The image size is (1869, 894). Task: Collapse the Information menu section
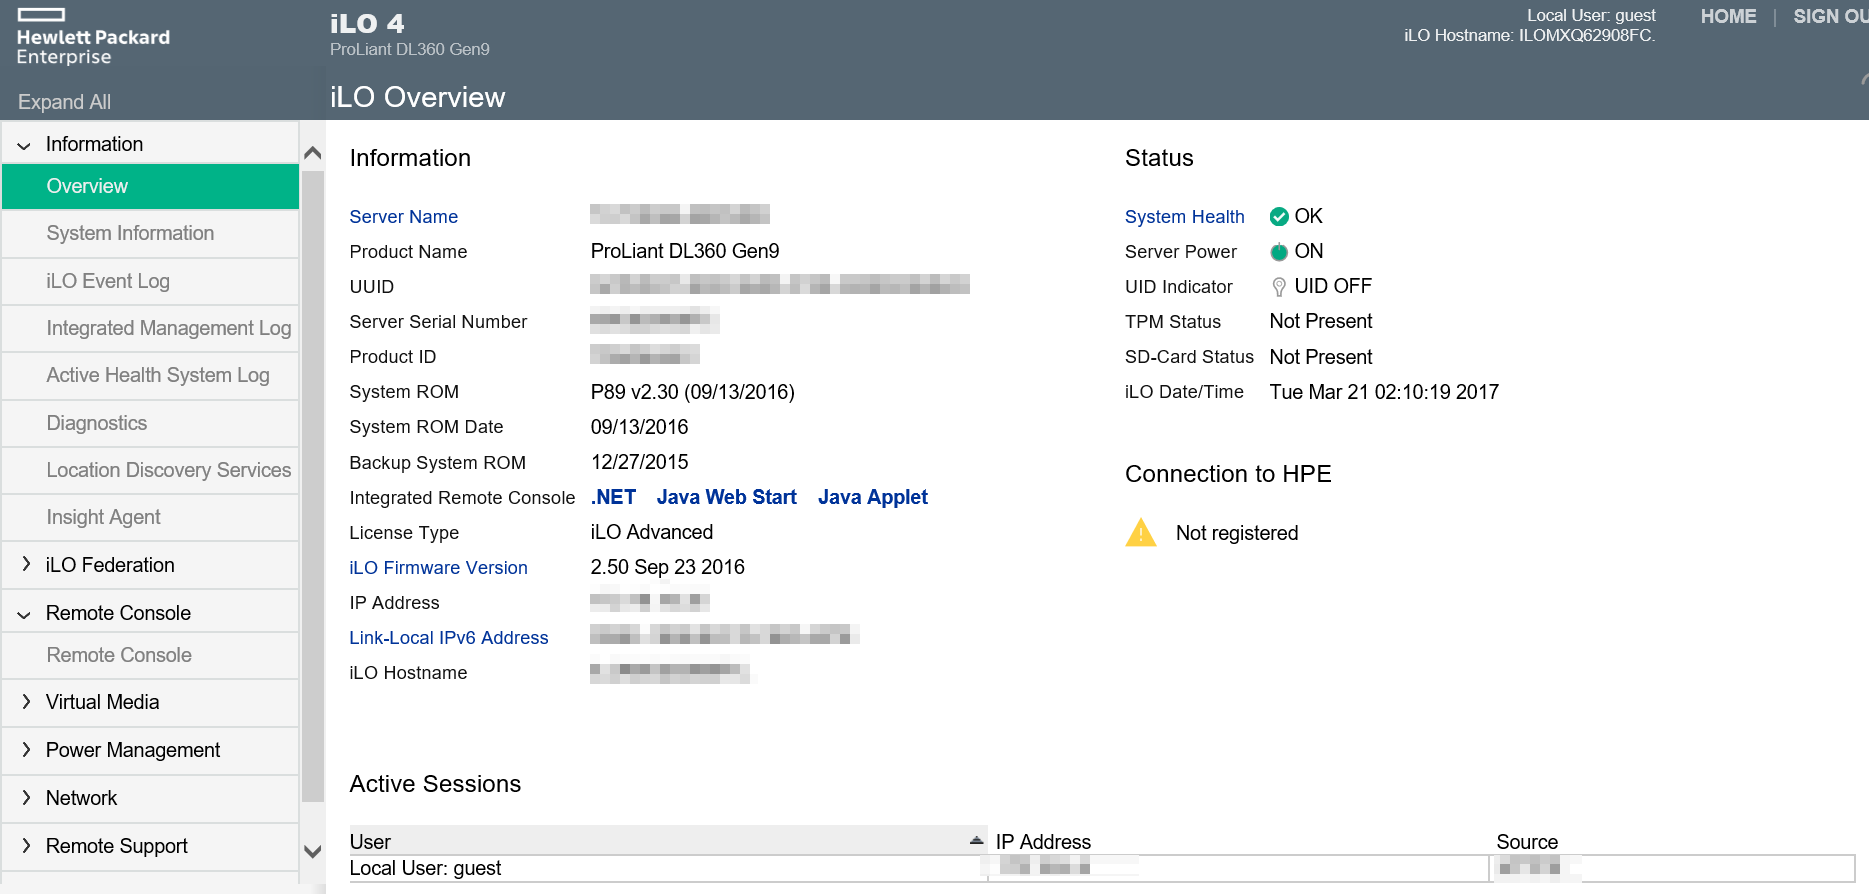[x=25, y=145]
